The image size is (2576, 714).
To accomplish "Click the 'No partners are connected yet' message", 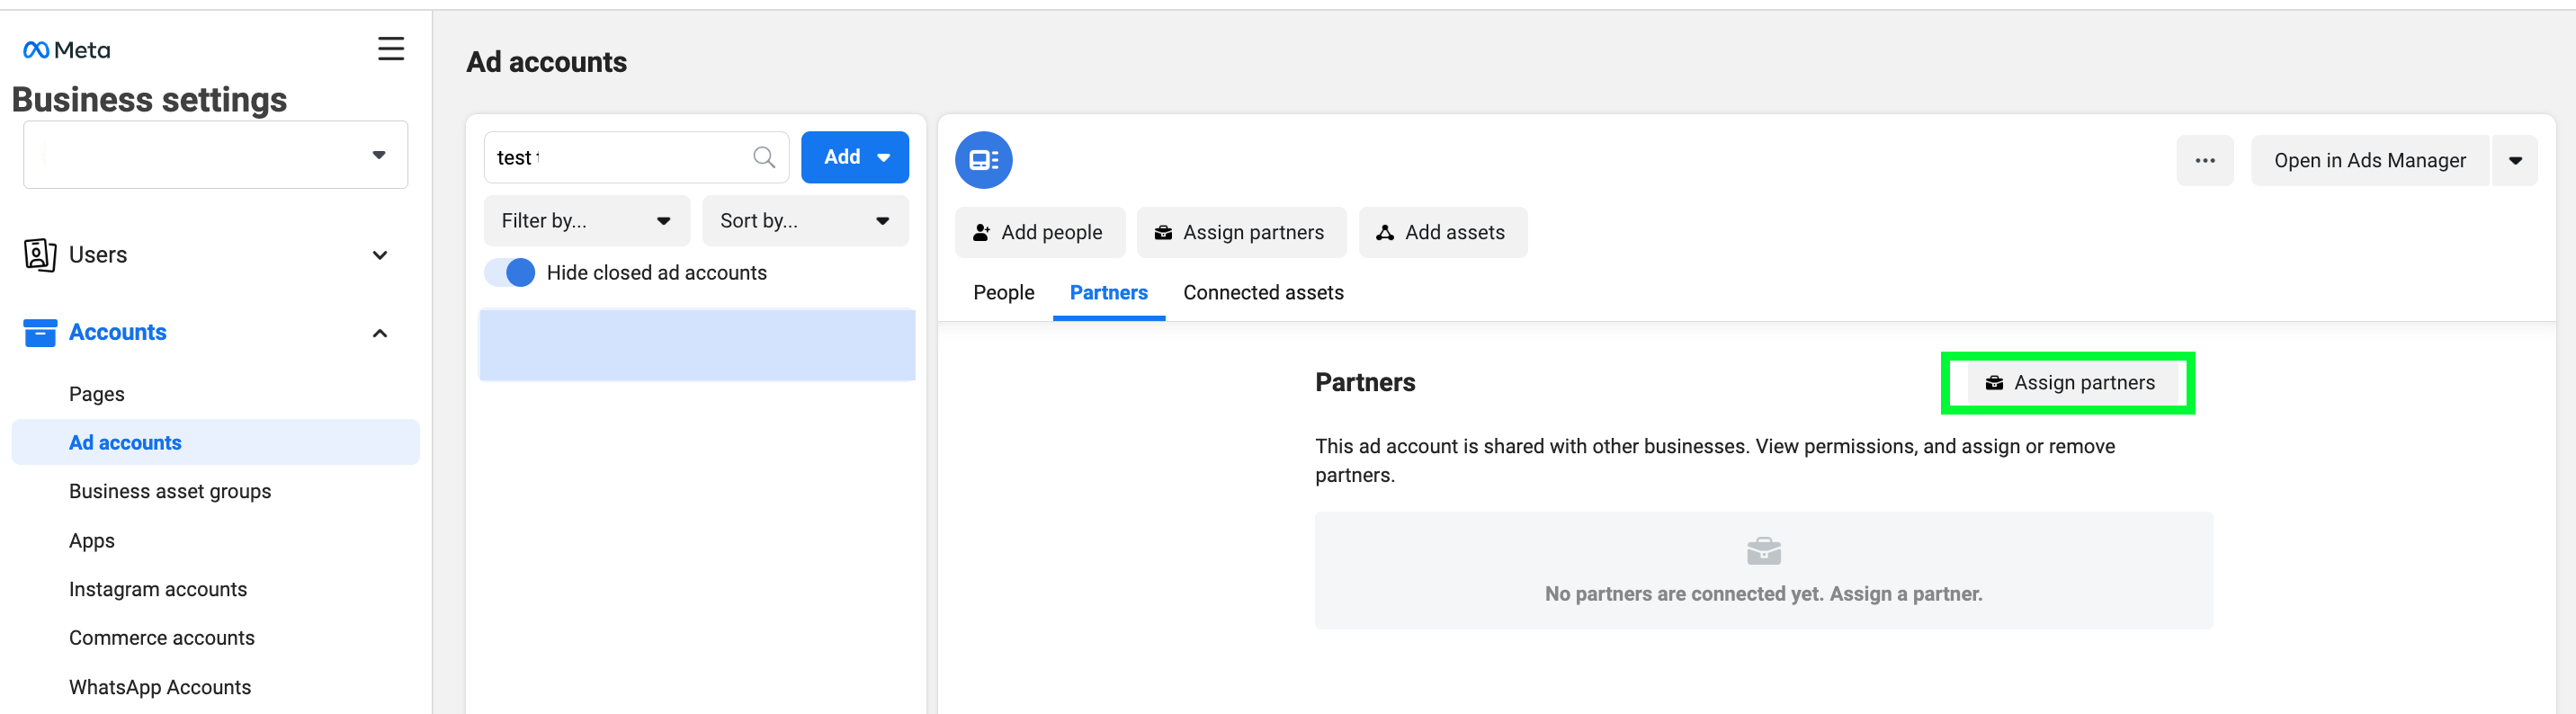I will click(x=1763, y=594).
